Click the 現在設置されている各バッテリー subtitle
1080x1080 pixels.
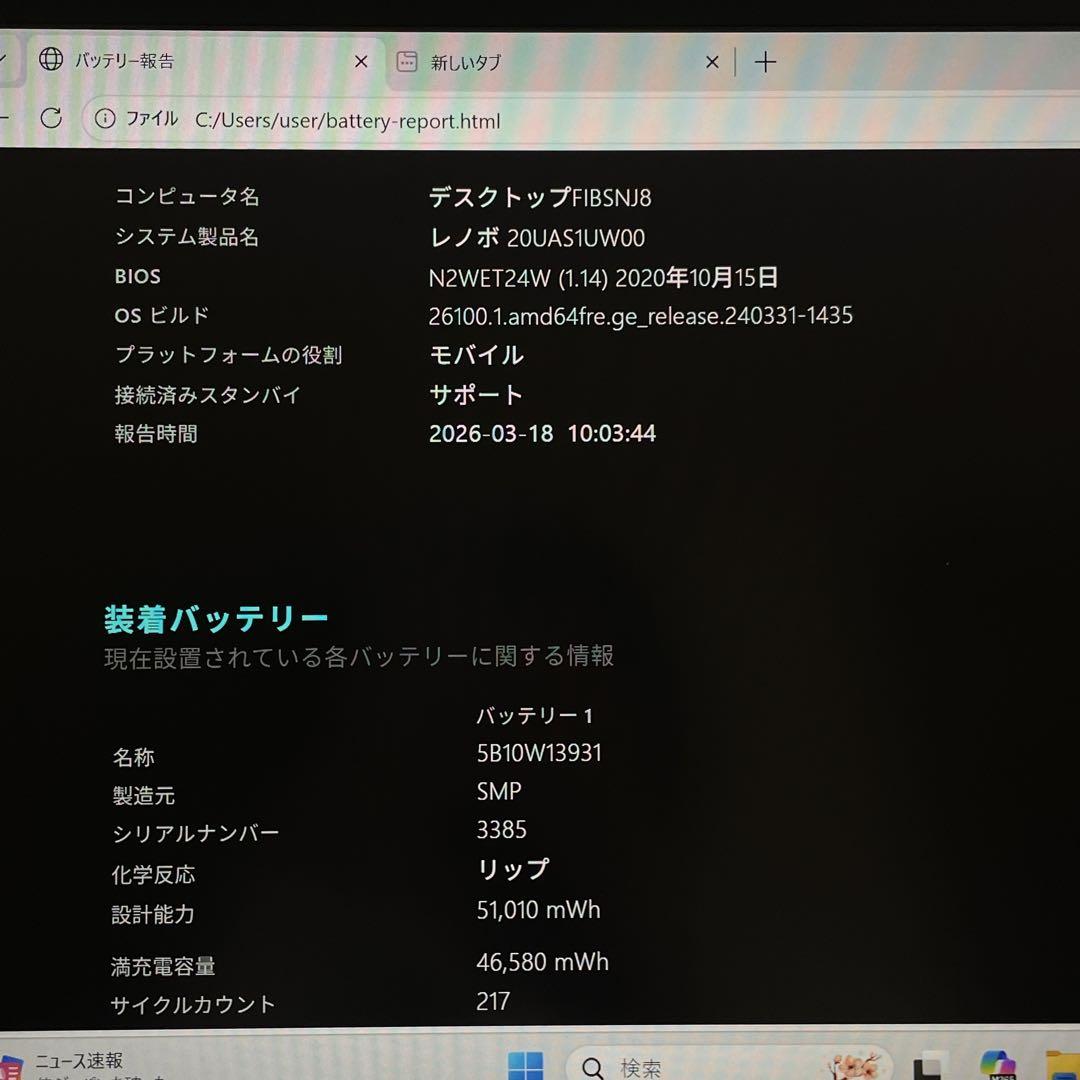click(358, 656)
